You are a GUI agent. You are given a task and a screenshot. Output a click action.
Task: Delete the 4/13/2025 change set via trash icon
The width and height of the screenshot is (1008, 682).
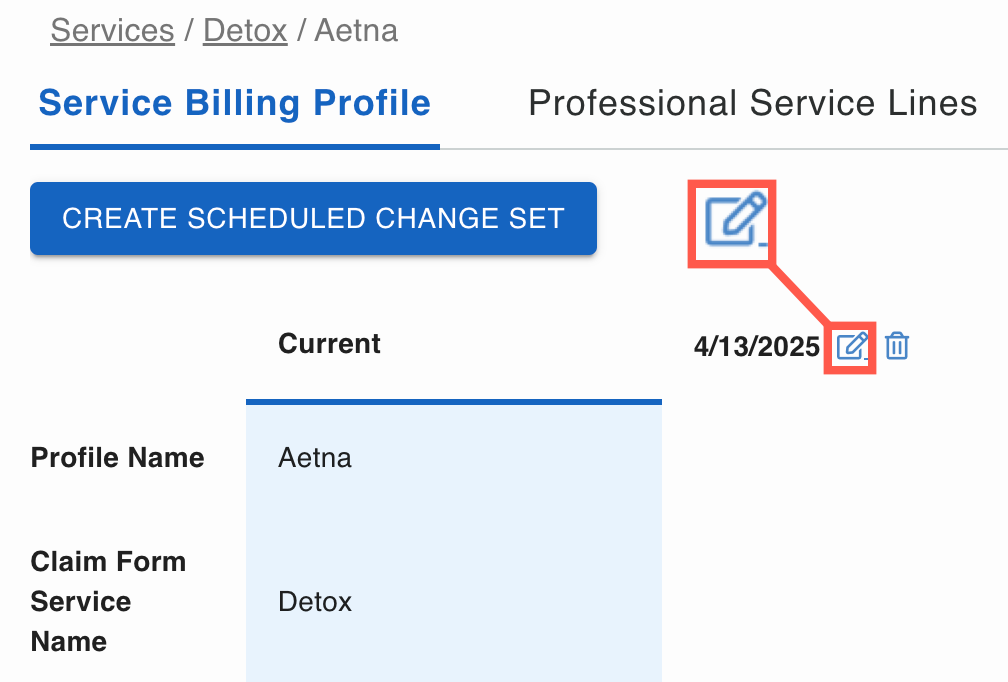tap(897, 347)
